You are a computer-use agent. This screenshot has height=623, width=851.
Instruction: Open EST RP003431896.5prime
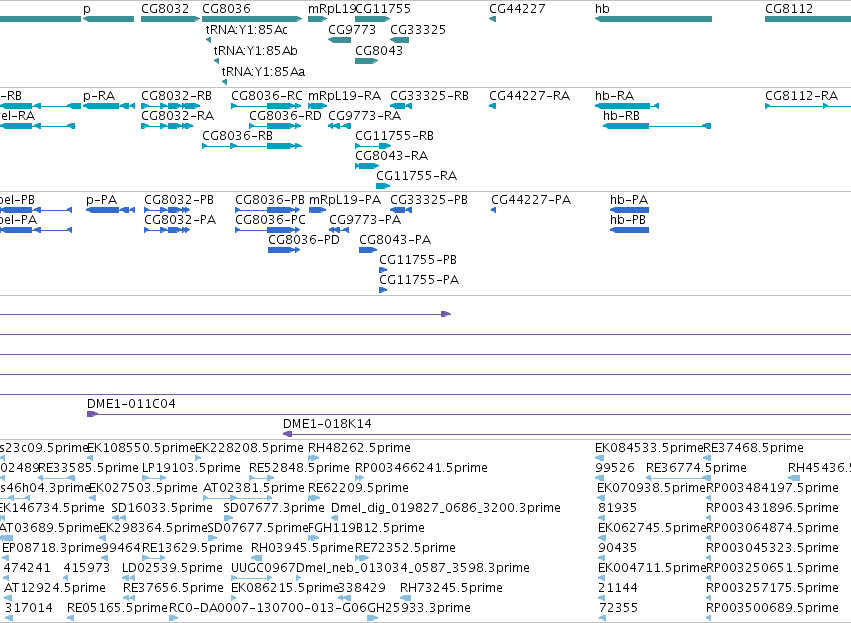point(772,508)
